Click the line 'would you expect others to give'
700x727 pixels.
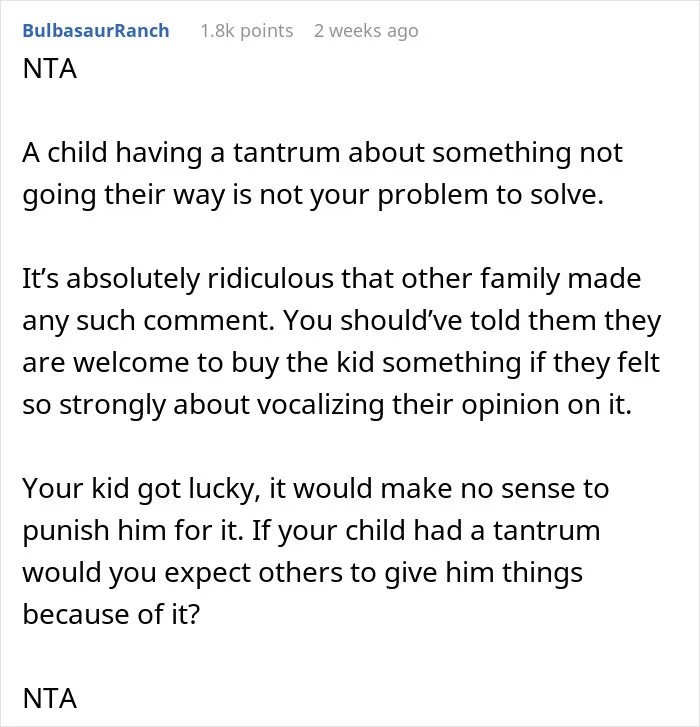(x=302, y=573)
